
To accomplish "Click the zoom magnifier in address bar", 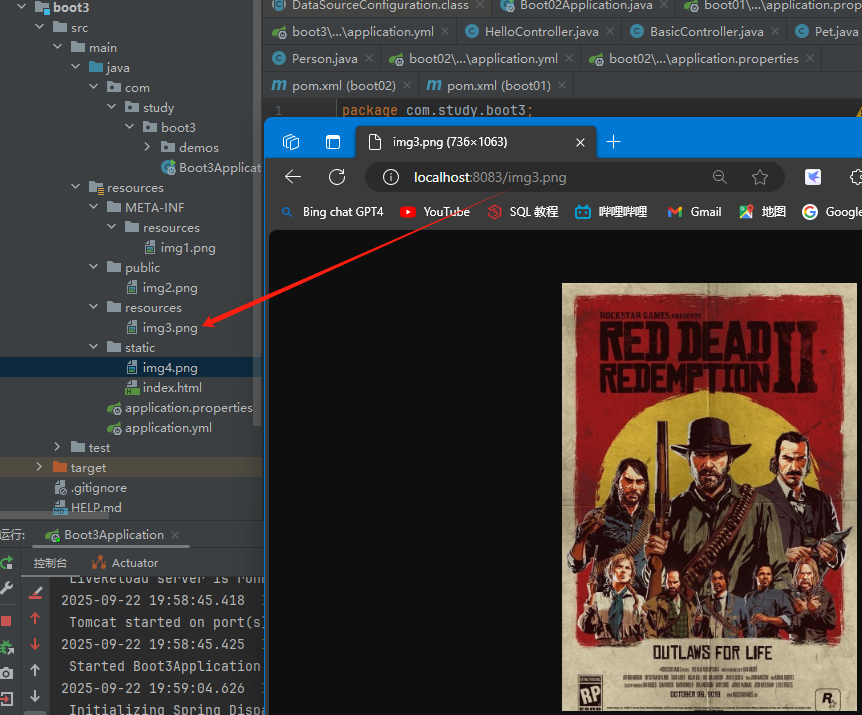I will pyautogui.click(x=720, y=177).
